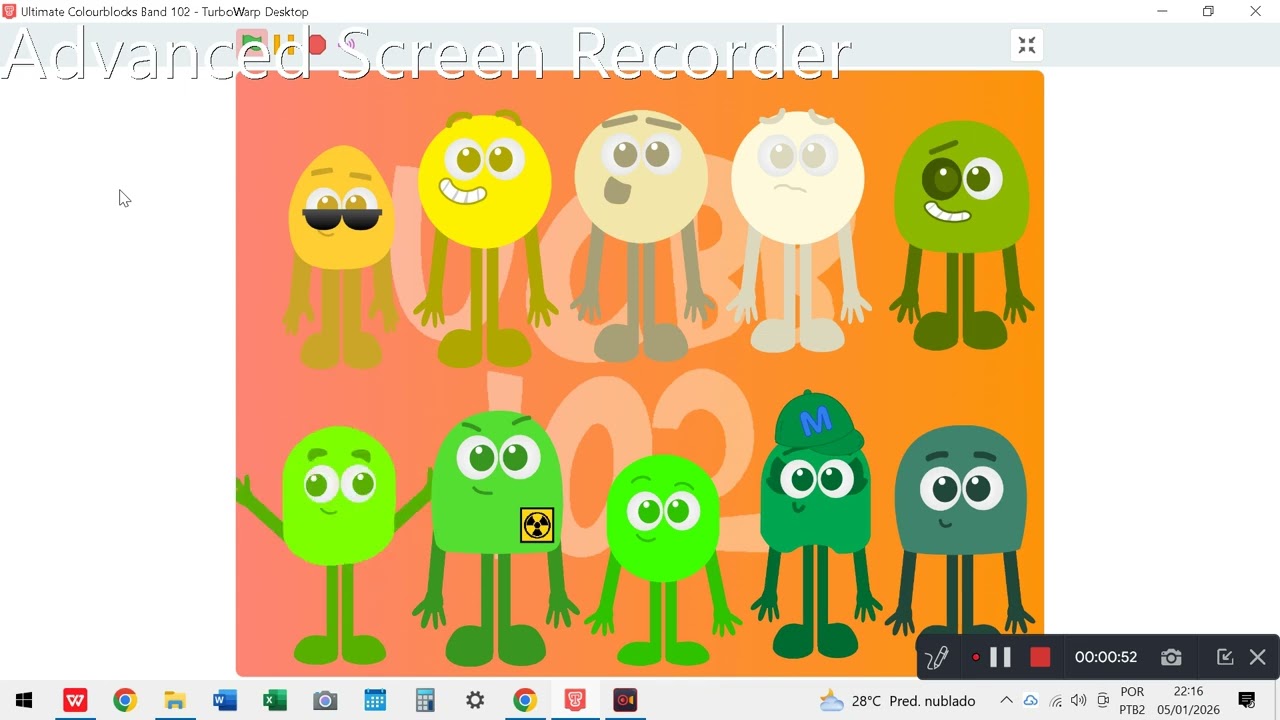Open the Camera app in taskbar
Viewport: 1280px width, 720px height.
point(325,700)
